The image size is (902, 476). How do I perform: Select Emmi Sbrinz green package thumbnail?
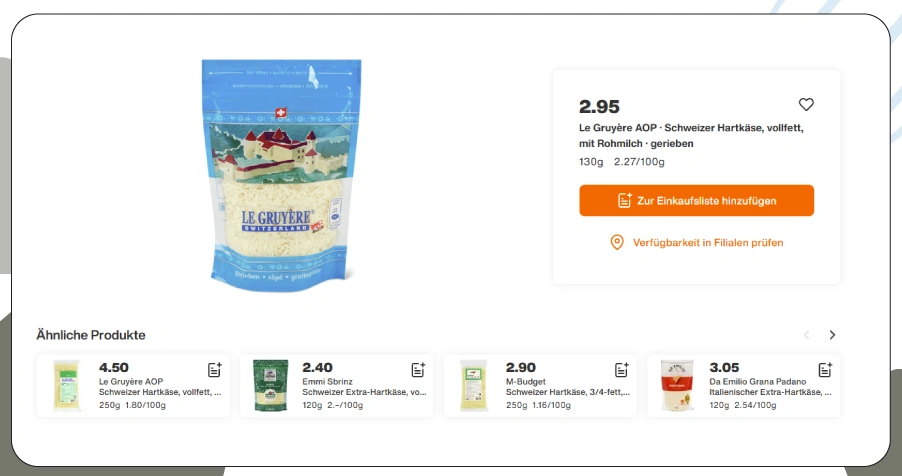pyautogui.click(x=270, y=385)
